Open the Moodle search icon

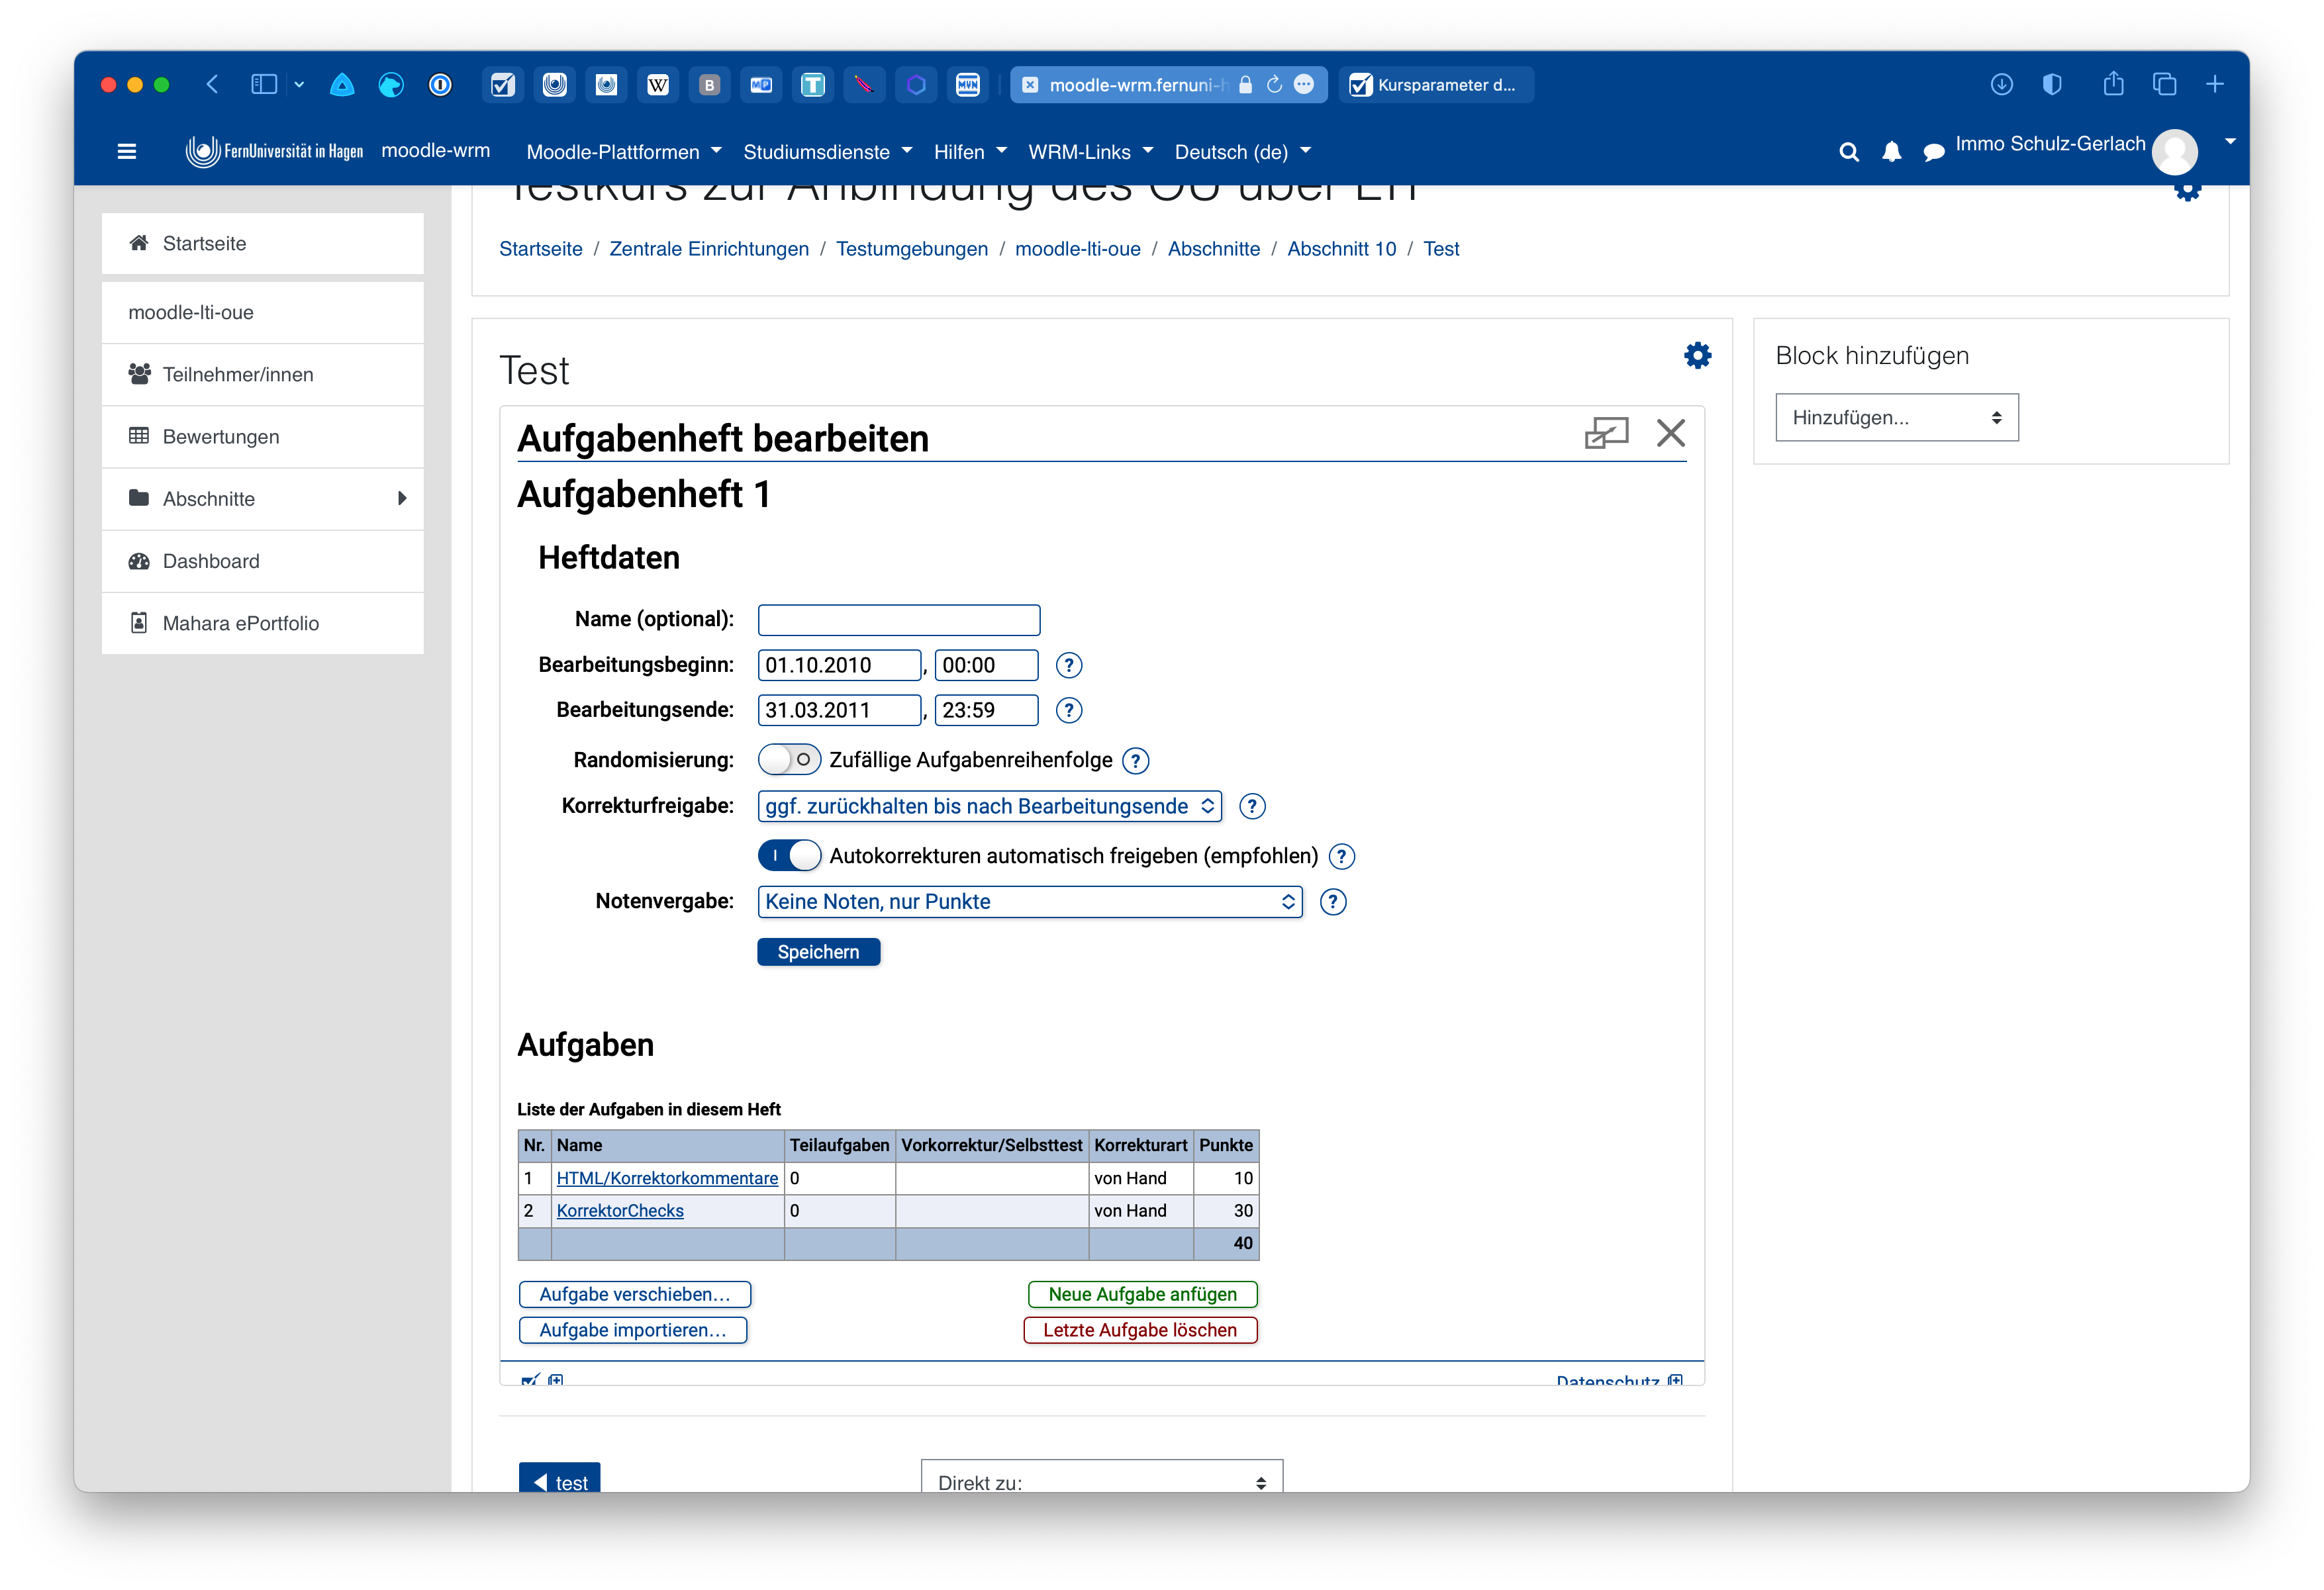point(1849,152)
